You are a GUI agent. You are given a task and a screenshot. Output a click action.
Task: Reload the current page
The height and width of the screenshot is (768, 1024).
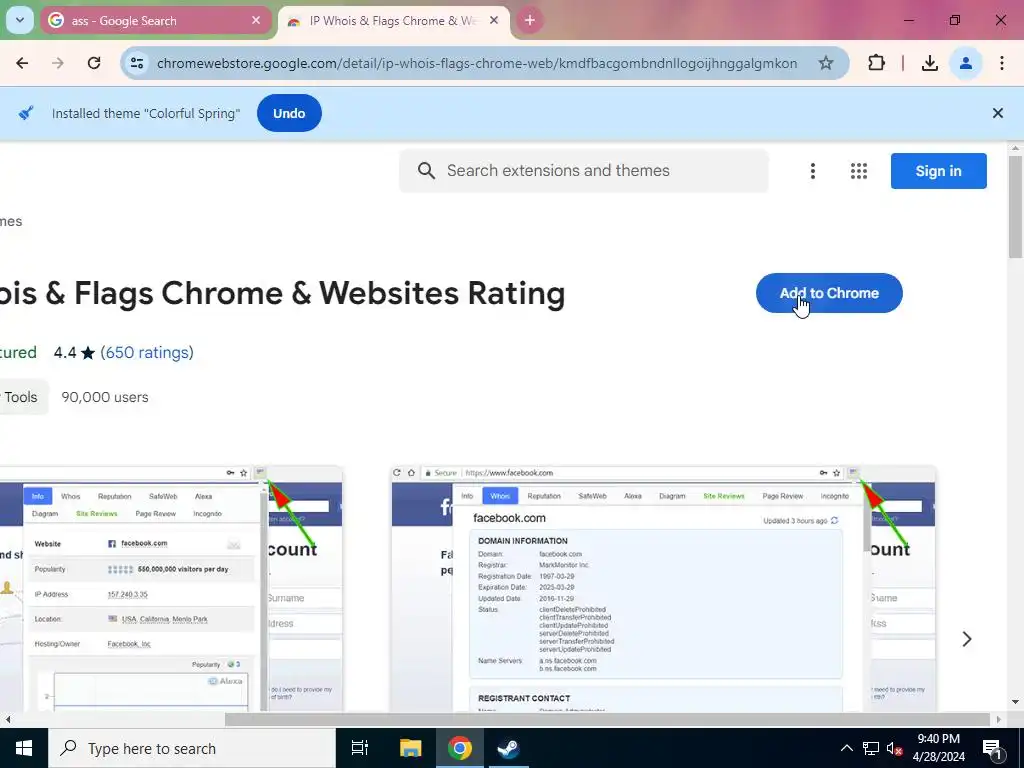[94, 63]
